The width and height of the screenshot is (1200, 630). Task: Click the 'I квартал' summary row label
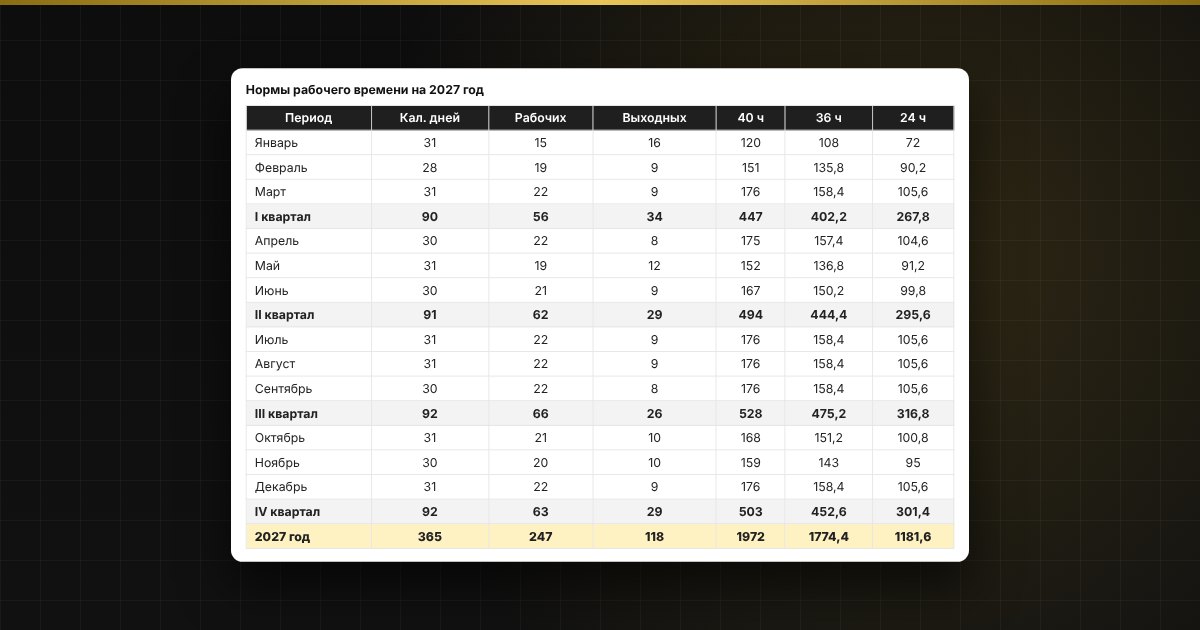[x=284, y=217]
